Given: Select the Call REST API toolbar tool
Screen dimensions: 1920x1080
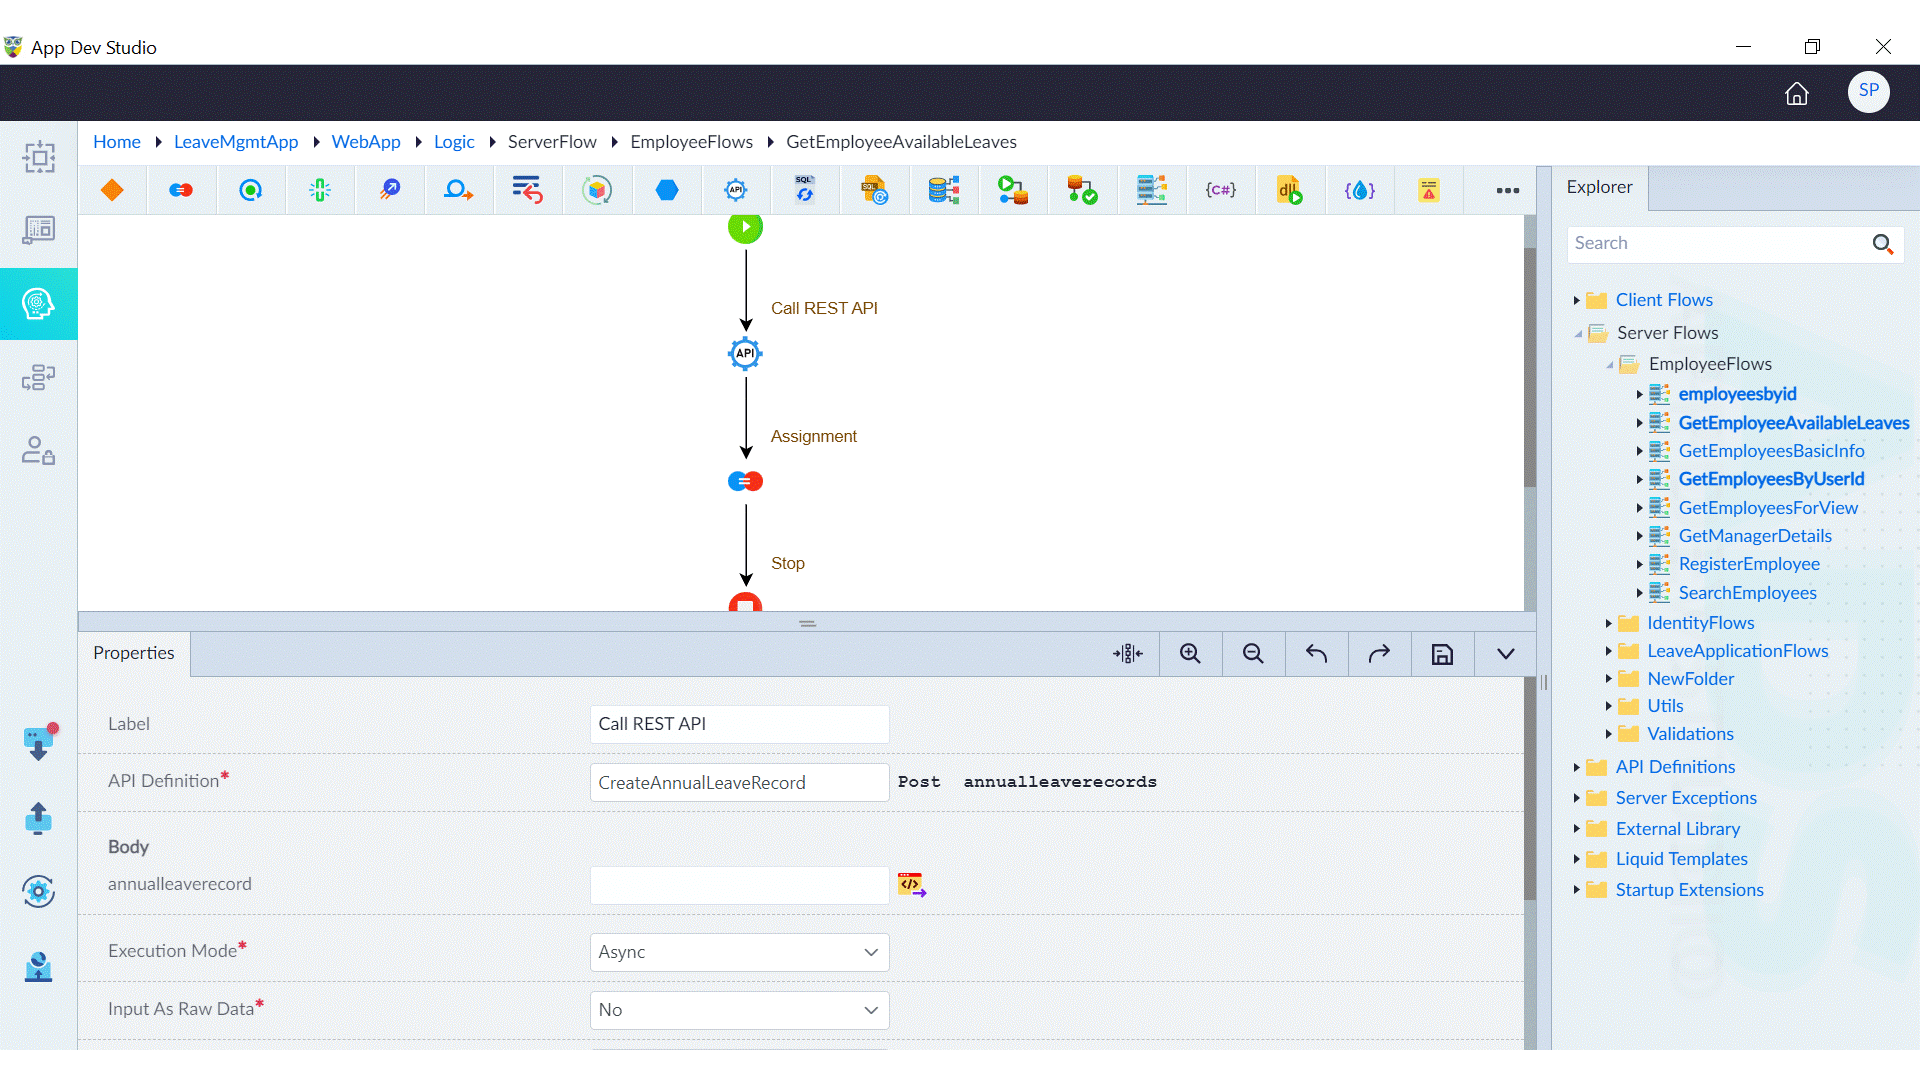Looking at the screenshot, I should (x=736, y=190).
